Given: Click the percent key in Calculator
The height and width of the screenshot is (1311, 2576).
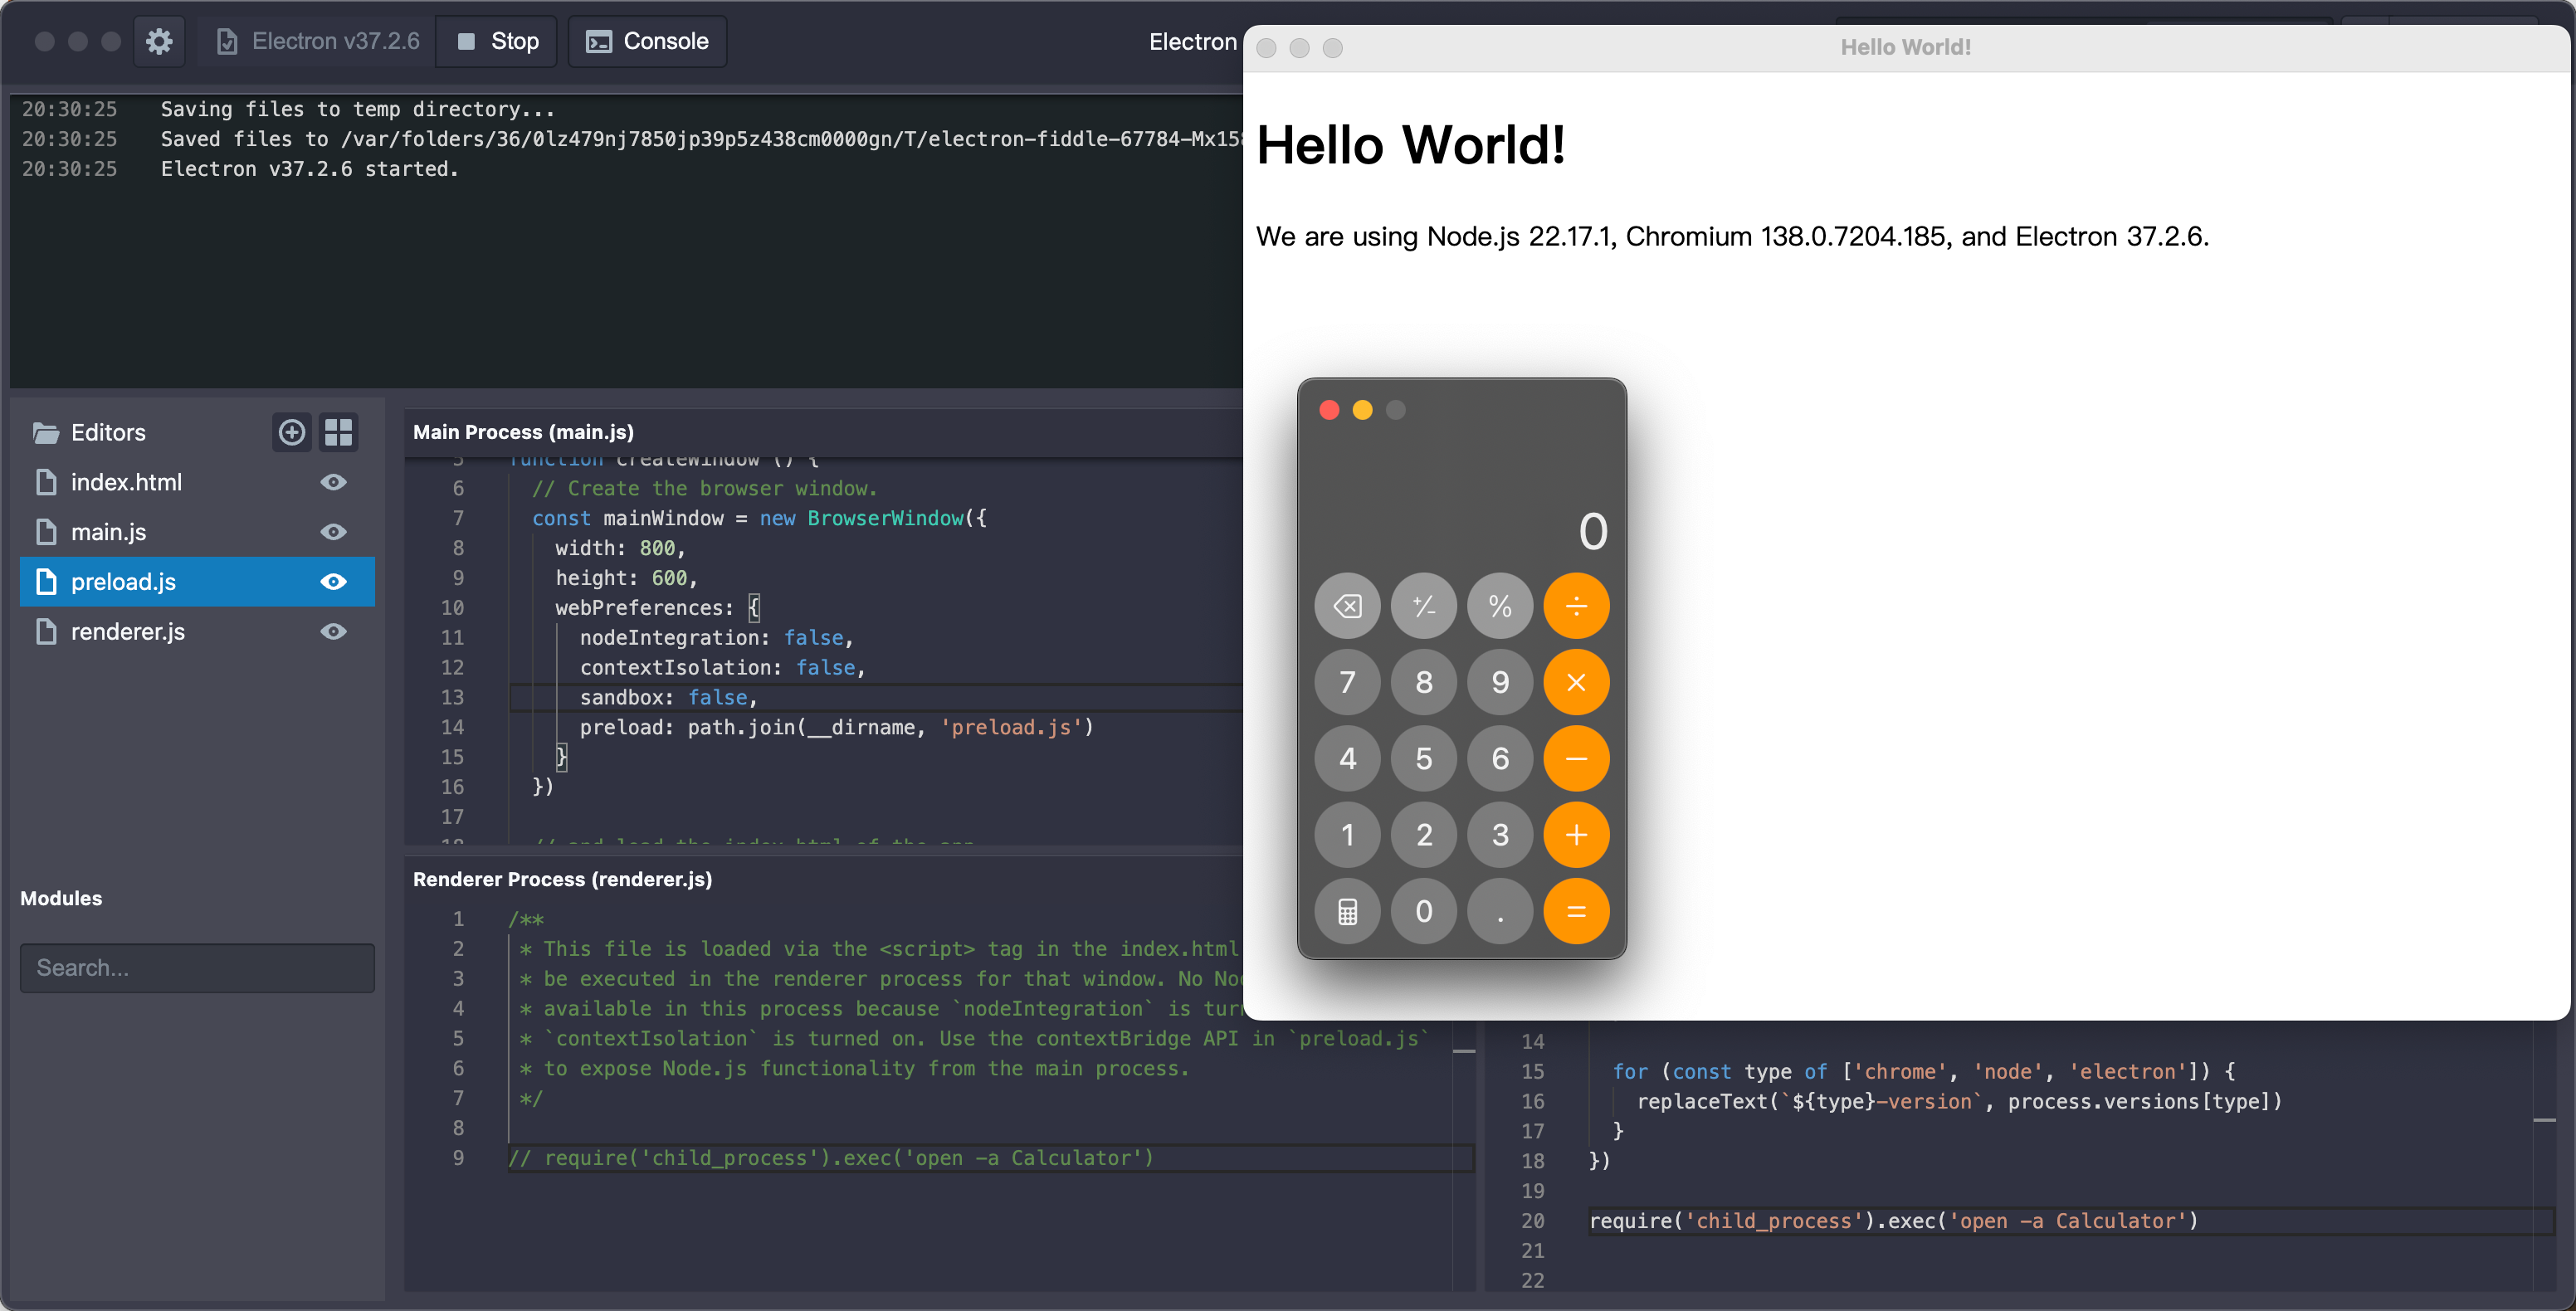Looking at the screenshot, I should pyautogui.click(x=1500, y=606).
